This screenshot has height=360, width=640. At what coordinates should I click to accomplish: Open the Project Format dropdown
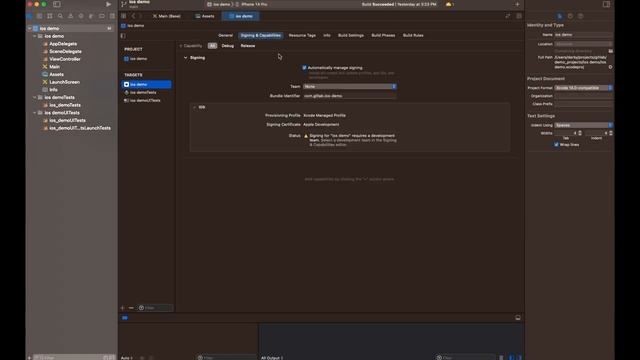pyautogui.click(x=583, y=88)
